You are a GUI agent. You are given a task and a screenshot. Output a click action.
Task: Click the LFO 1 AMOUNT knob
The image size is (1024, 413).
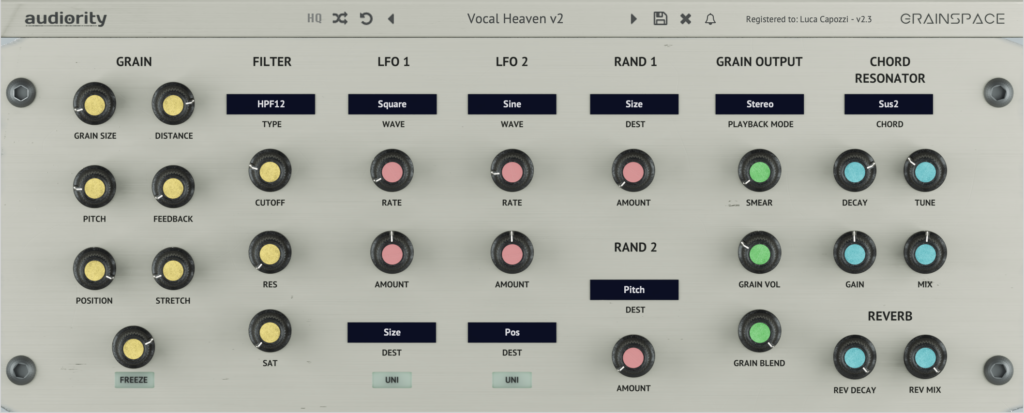392,252
